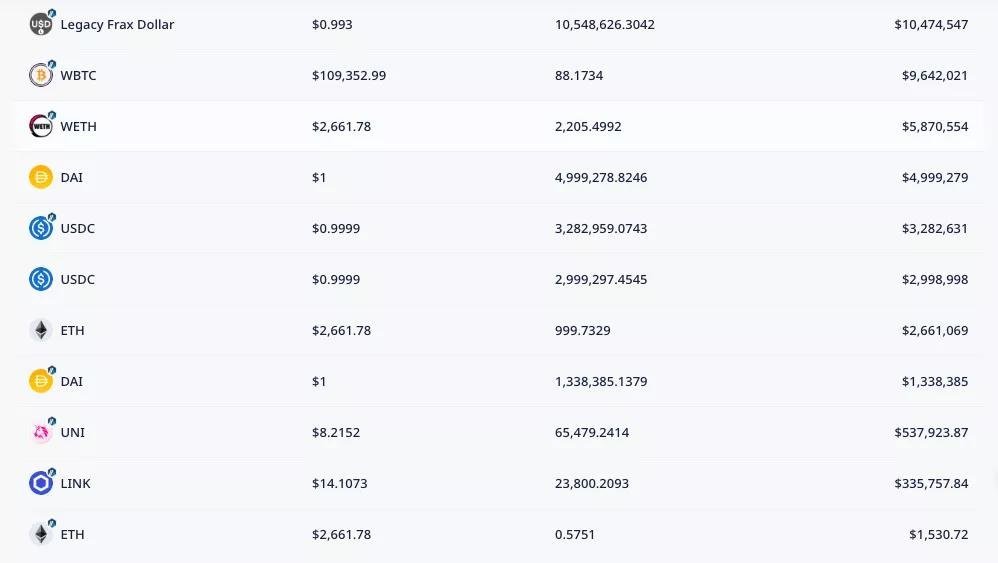Click the WBTC price $109,352.99

(x=349, y=75)
